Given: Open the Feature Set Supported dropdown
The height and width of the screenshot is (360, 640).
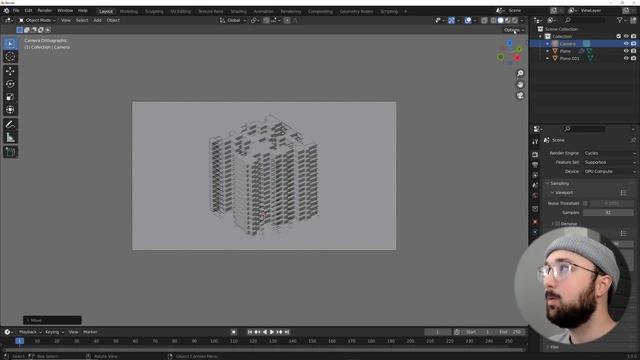Looking at the screenshot, I should coord(610,162).
